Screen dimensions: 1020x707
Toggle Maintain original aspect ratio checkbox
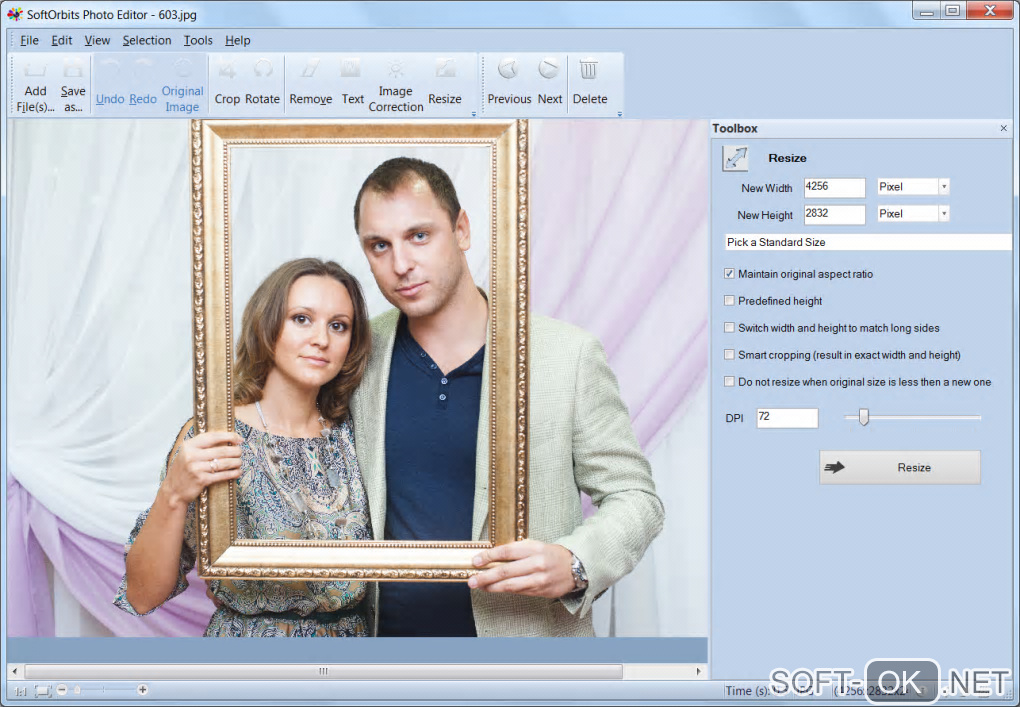729,274
